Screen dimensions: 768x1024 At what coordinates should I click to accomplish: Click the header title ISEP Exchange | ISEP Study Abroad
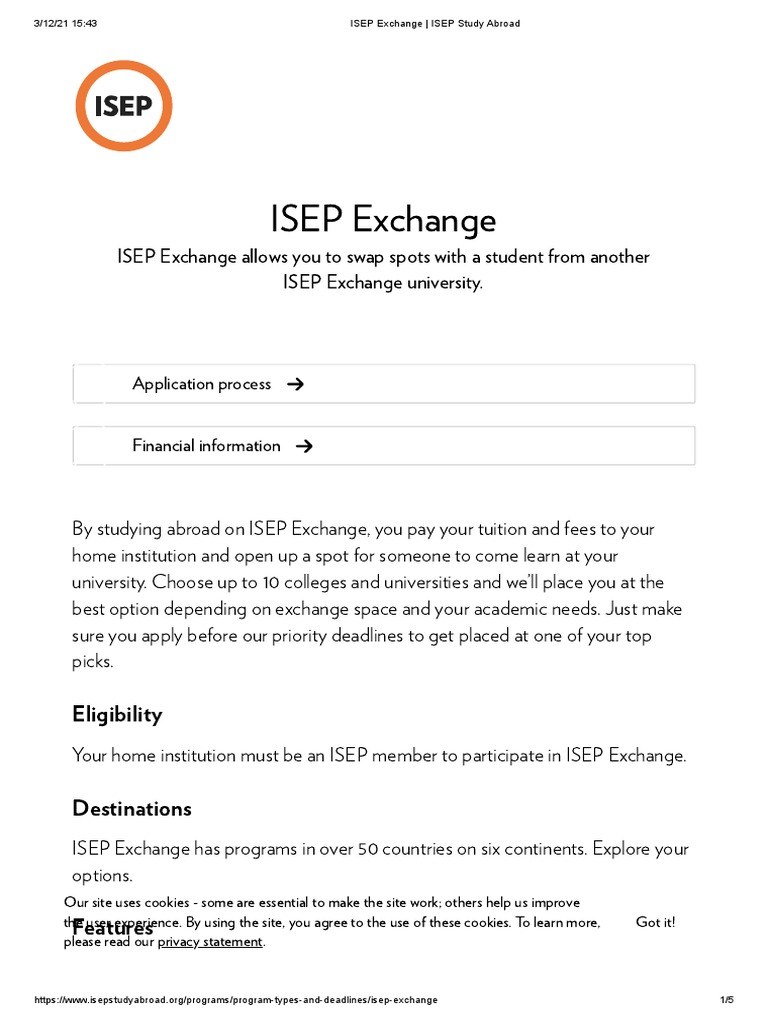point(432,24)
